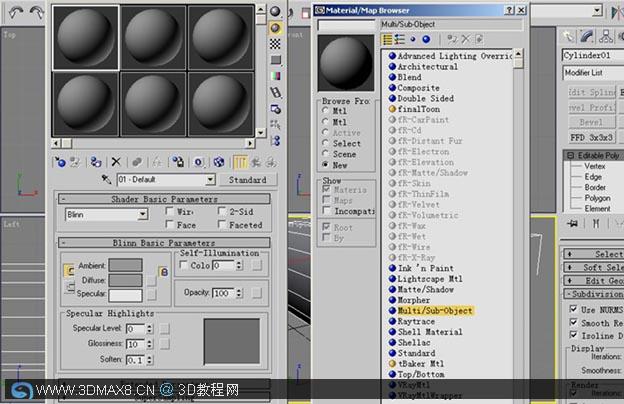Open material editor Options icon
The image size is (624, 404).
click(x=275, y=109)
